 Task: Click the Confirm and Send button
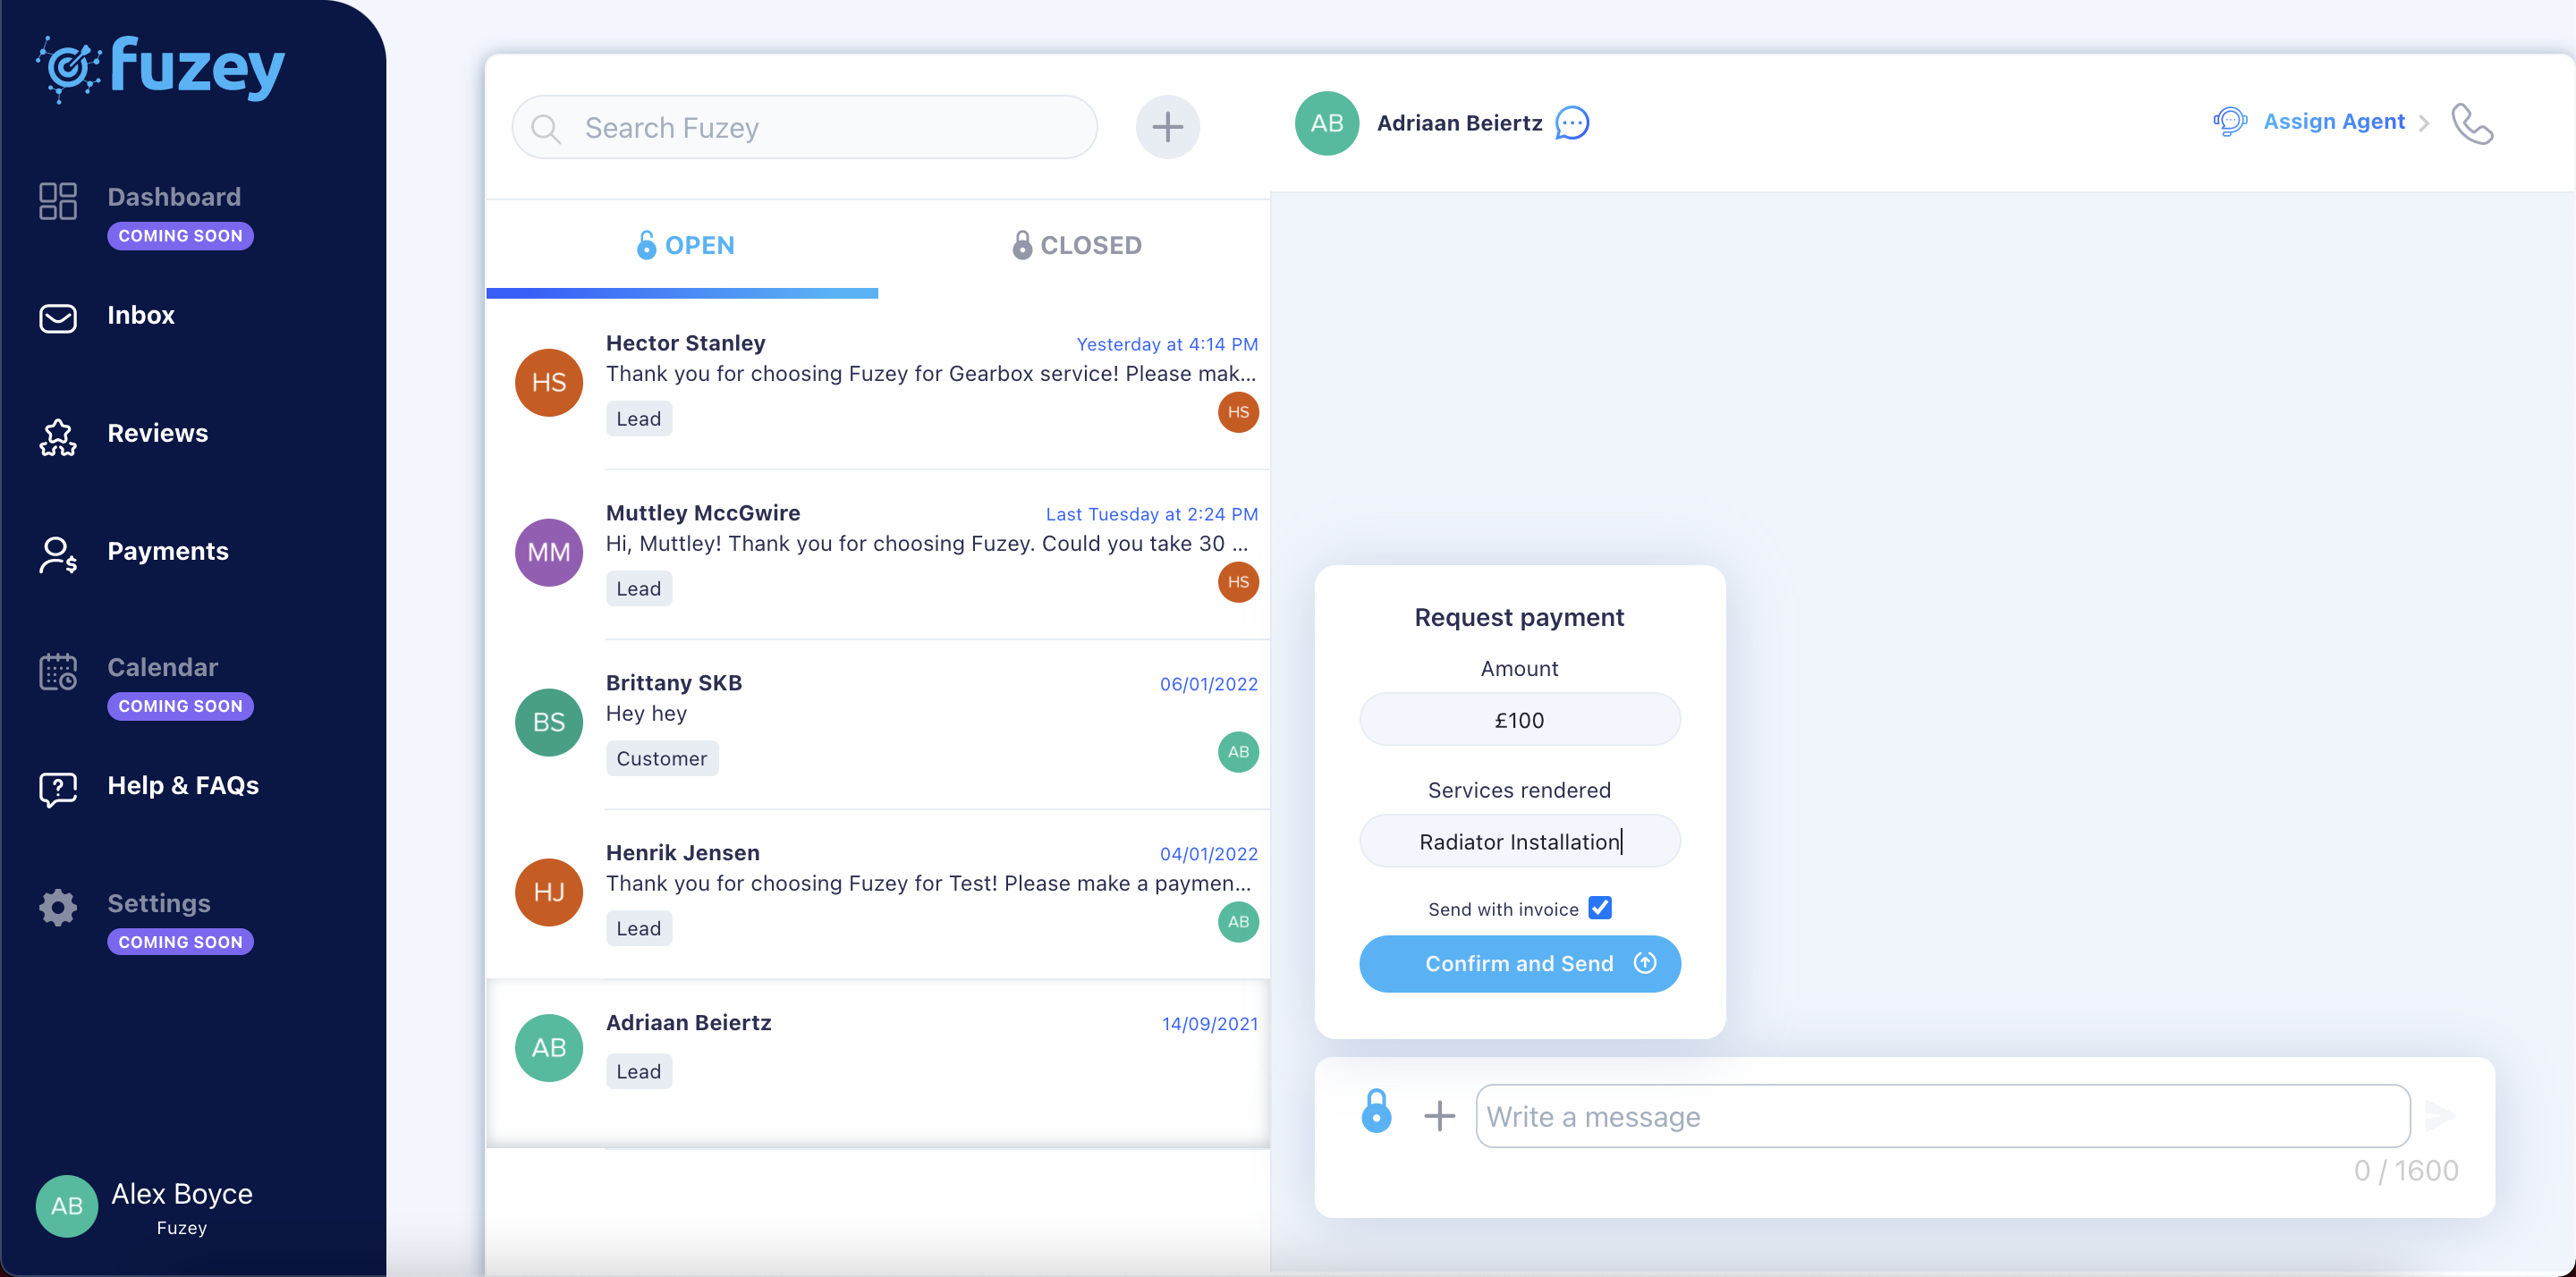coord(1519,963)
